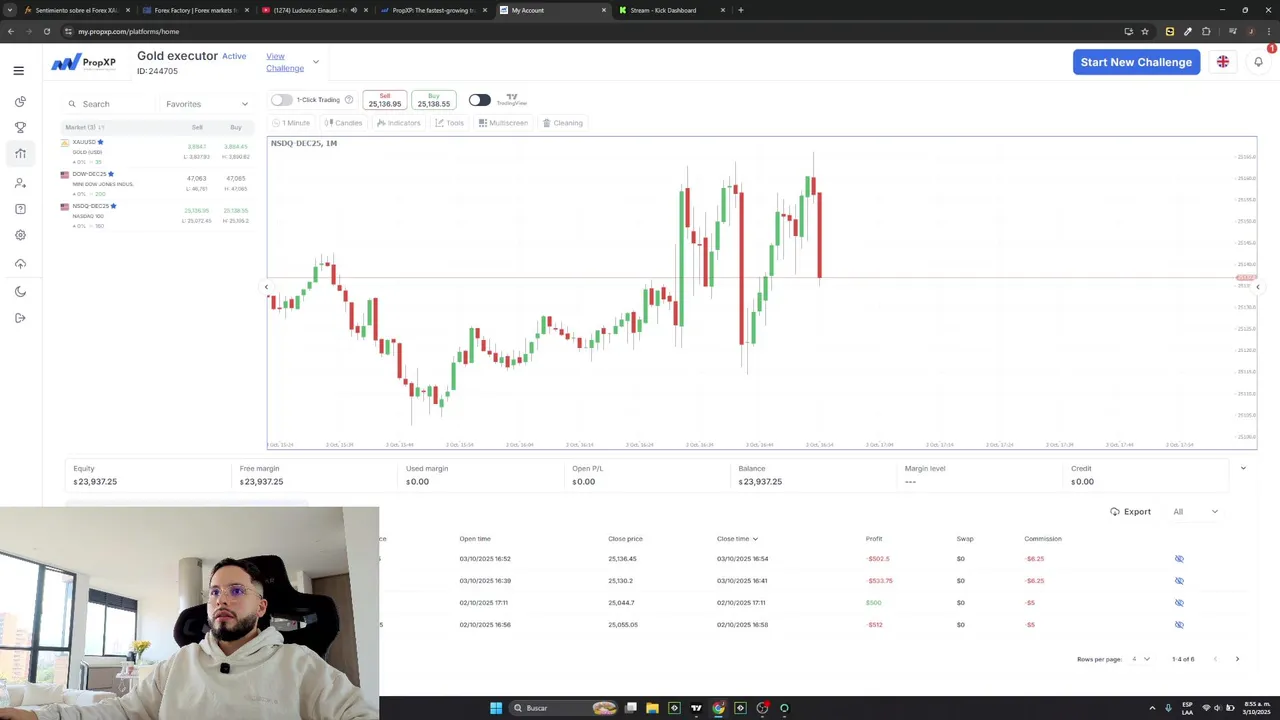Click the cloud download sidebar icon
Screen dimensions: 1280x720
click(20, 264)
